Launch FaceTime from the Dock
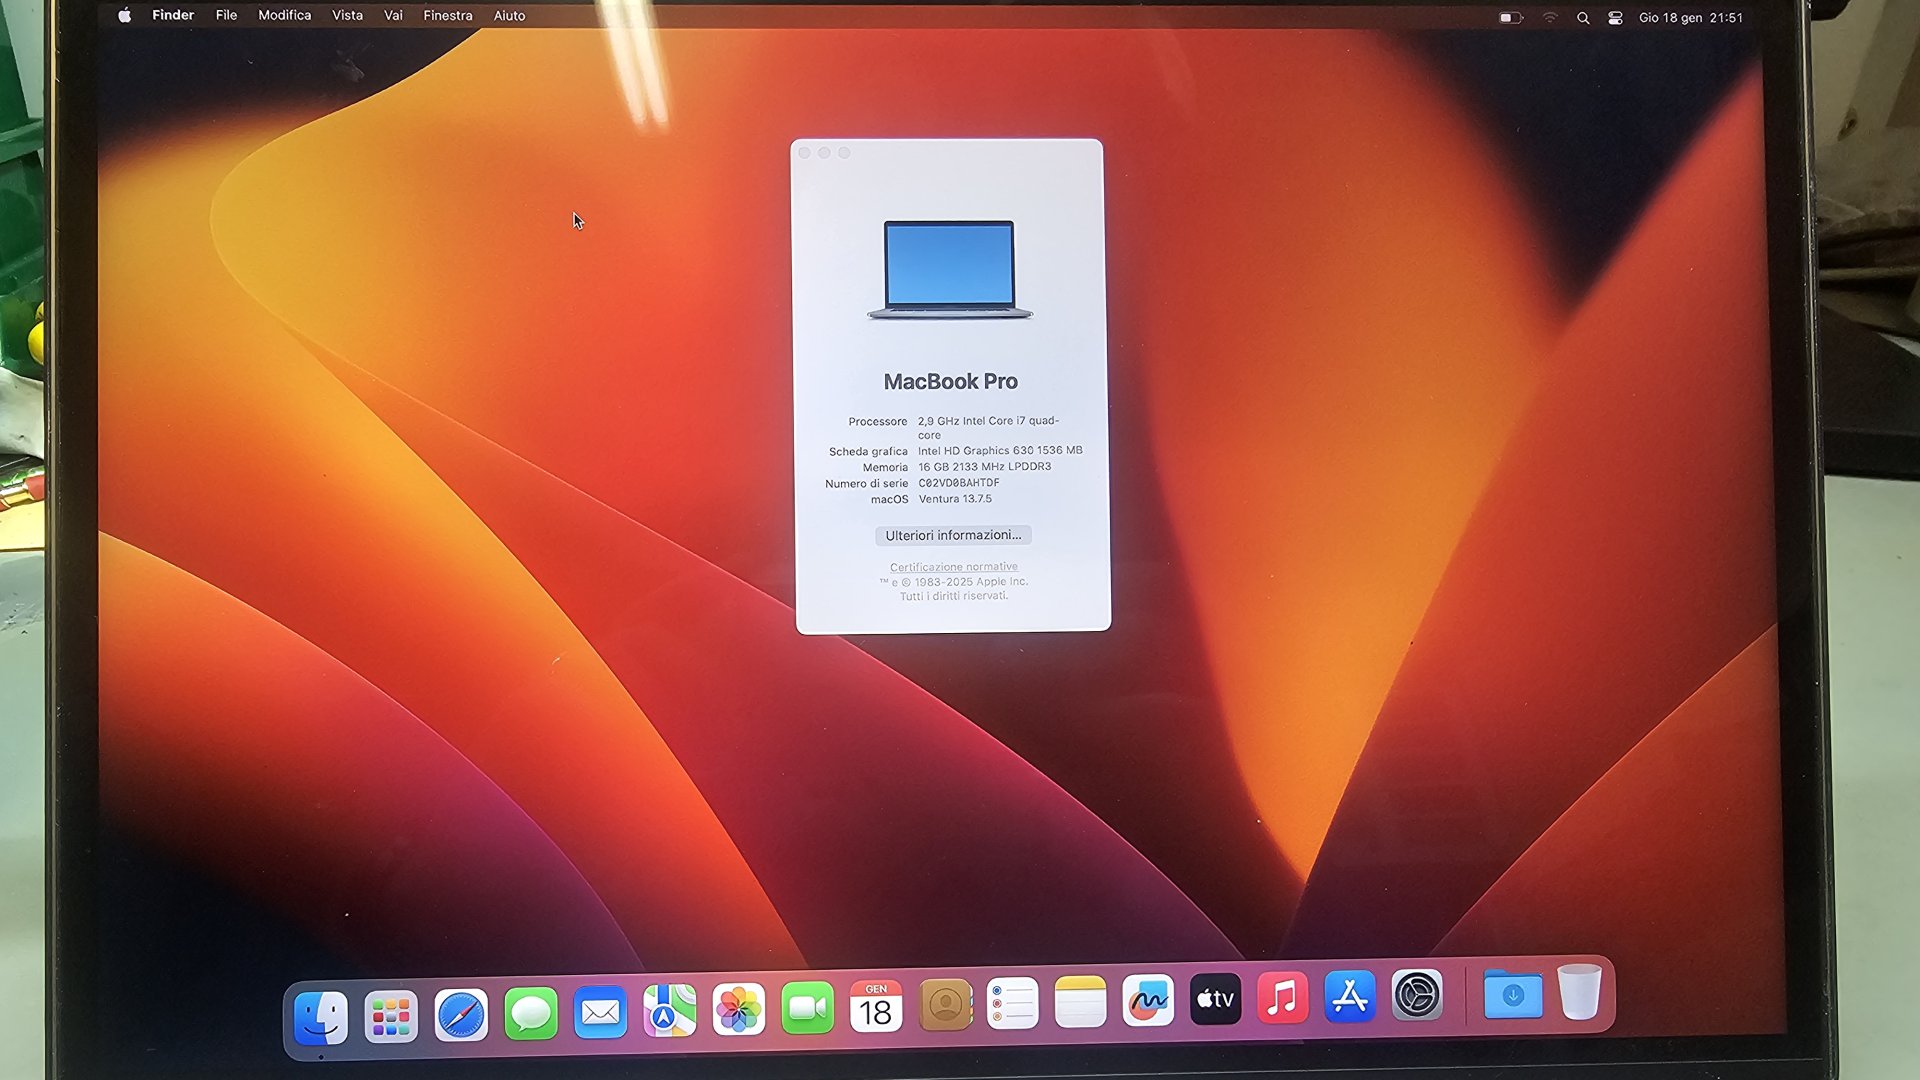 (x=807, y=1008)
